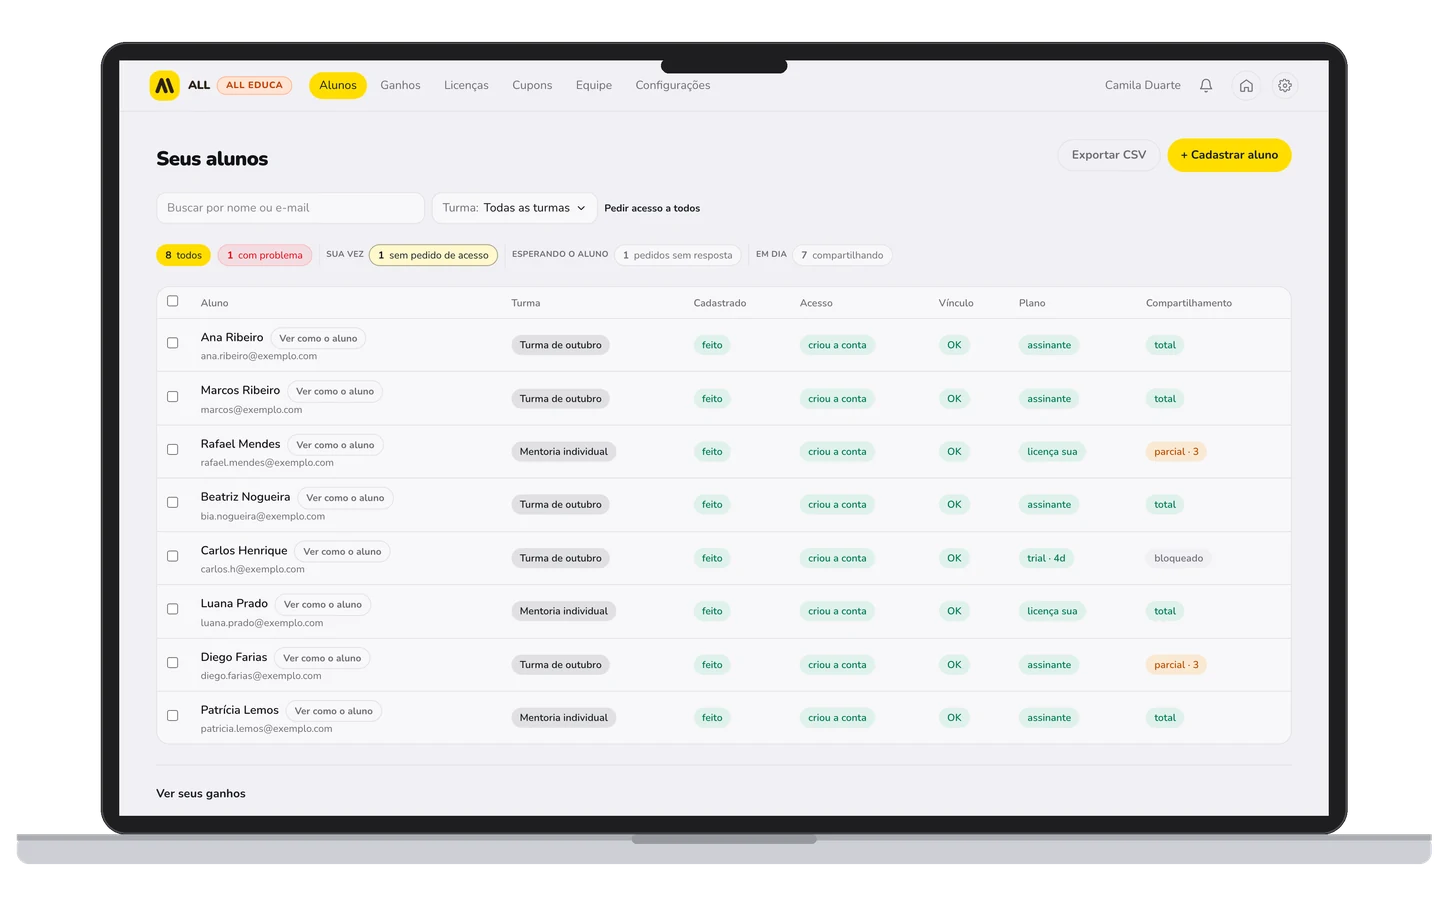Click the Turma column header
This screenshot has width=1448, height=914.
(x=526, y=303)
